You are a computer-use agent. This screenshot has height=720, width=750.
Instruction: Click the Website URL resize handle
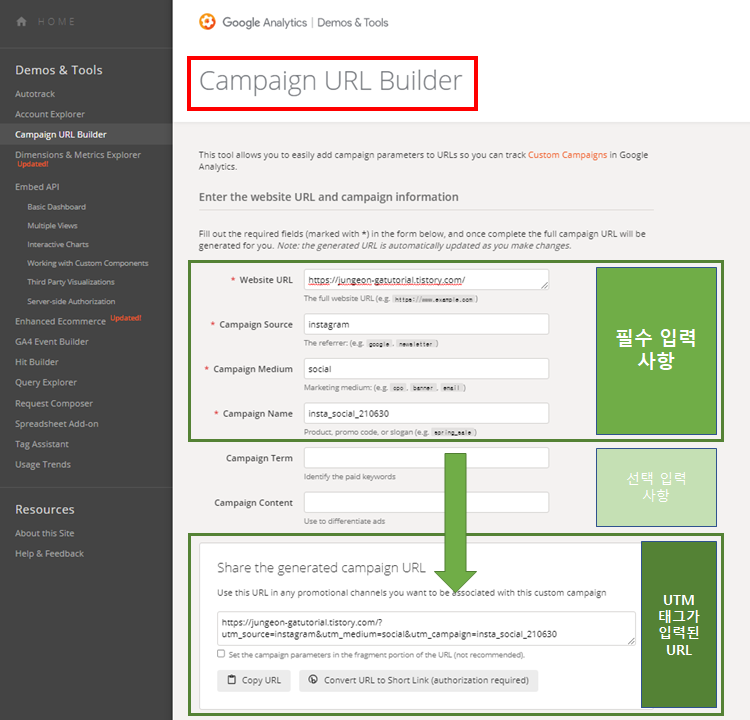(x=544, y=286)
